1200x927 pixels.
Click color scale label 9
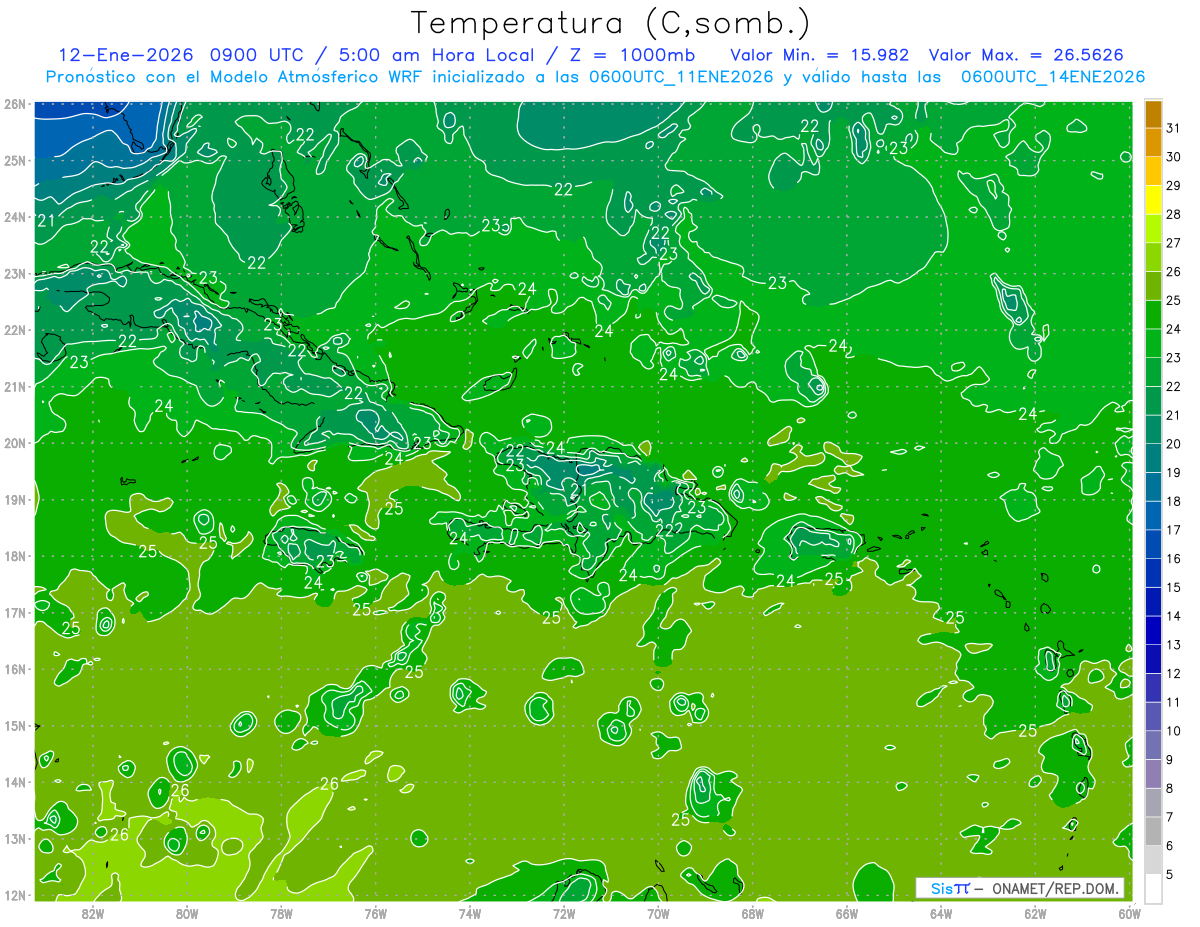coord(1171,760)
